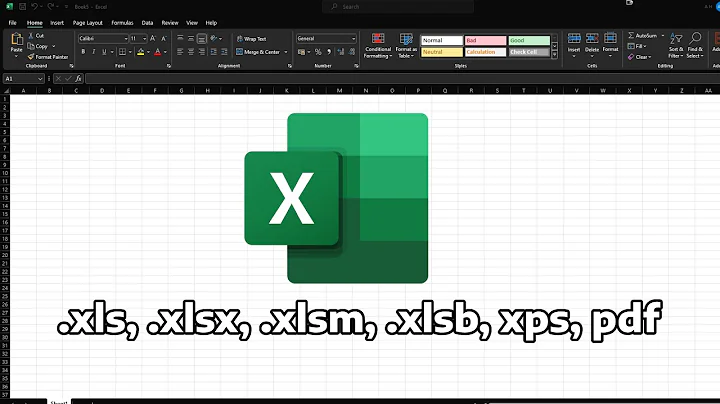Apply the red font color

pyautogui.click(x=158, y=52)
